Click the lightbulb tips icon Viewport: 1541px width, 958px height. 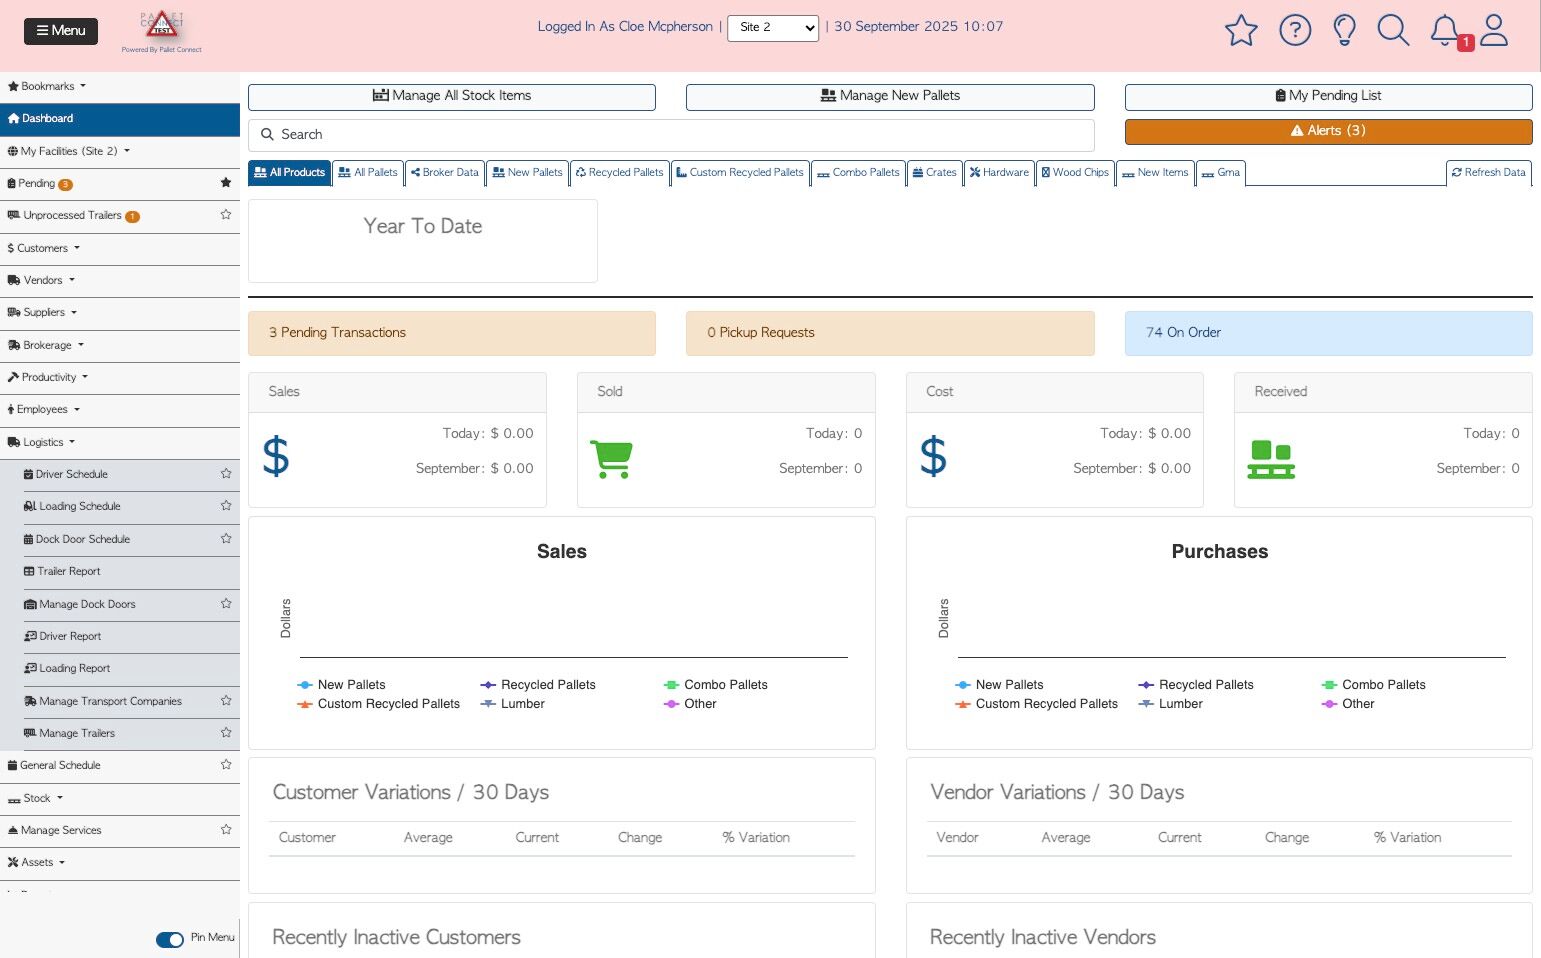tap(1345, 30)
